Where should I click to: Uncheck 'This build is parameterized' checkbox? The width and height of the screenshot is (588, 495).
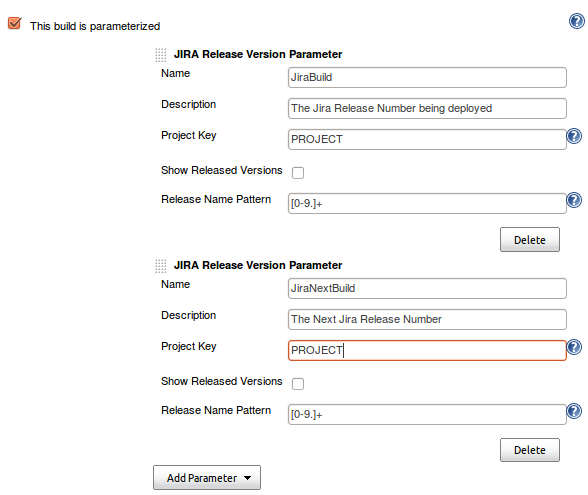click(15, 23)
